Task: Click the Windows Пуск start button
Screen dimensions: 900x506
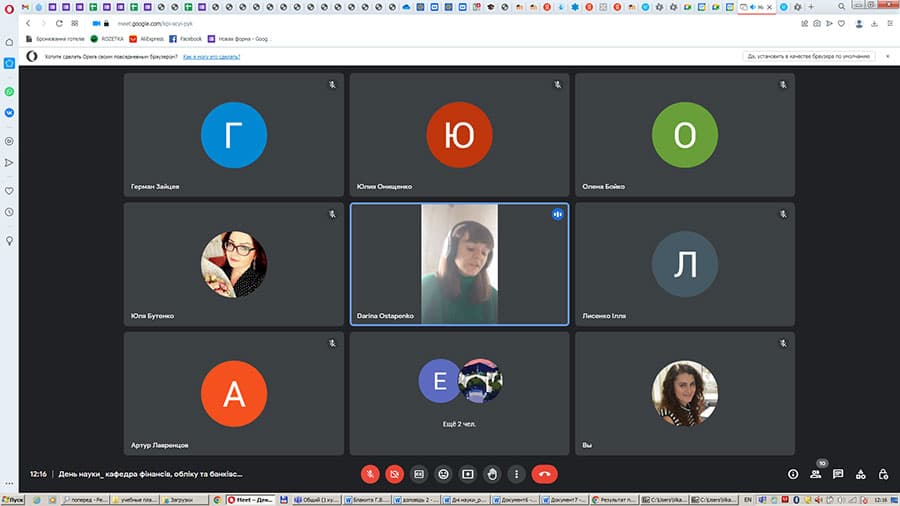Action: [13, 500]
